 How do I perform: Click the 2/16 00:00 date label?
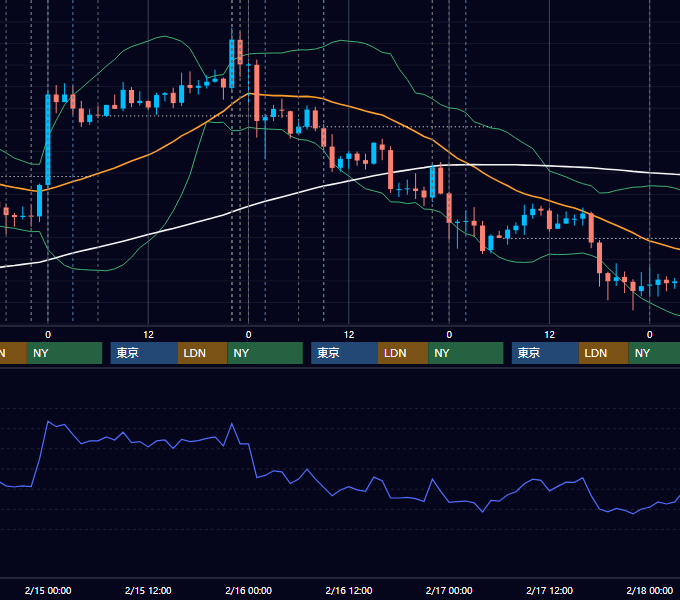tap(248, 590)
